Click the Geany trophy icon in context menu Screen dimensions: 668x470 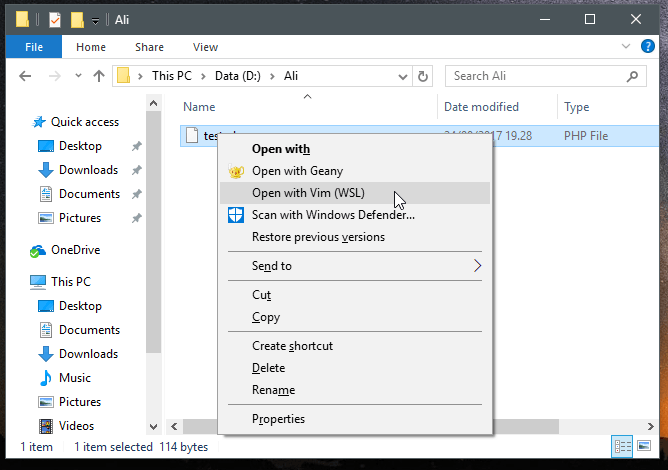point(236,171)
